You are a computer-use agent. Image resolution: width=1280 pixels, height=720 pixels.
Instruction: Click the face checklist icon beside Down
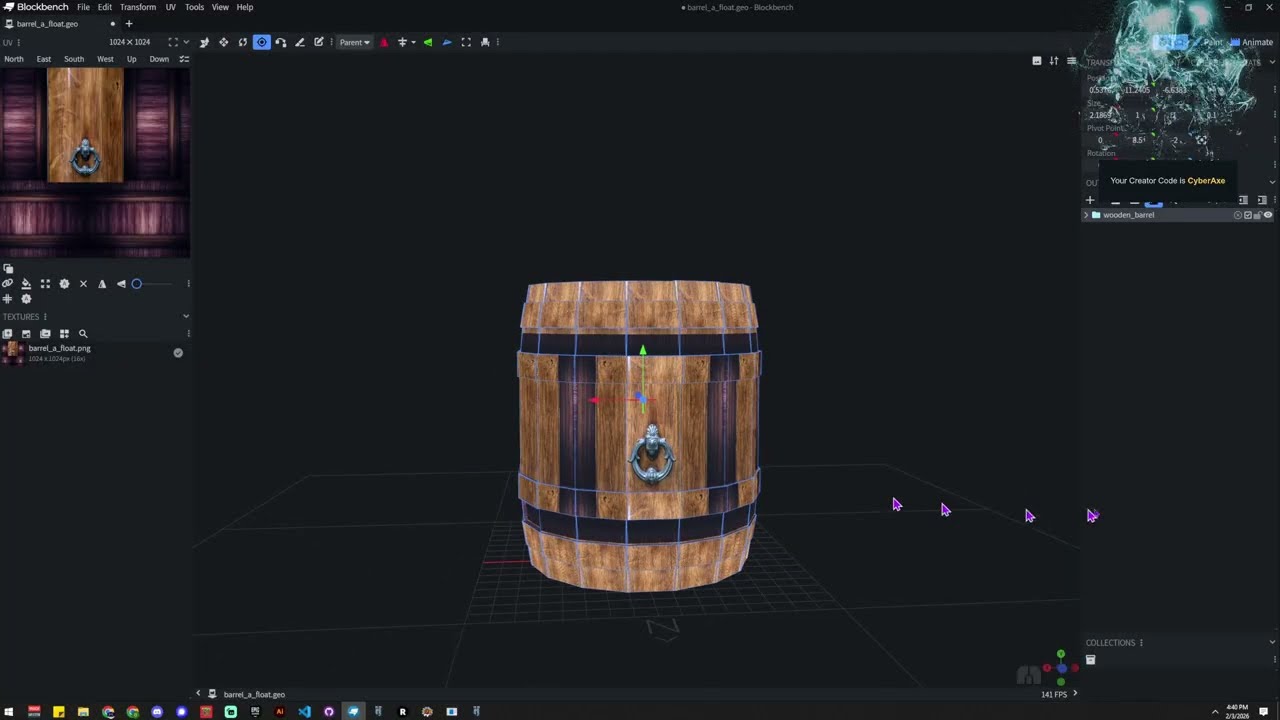[x=184, y=59]
